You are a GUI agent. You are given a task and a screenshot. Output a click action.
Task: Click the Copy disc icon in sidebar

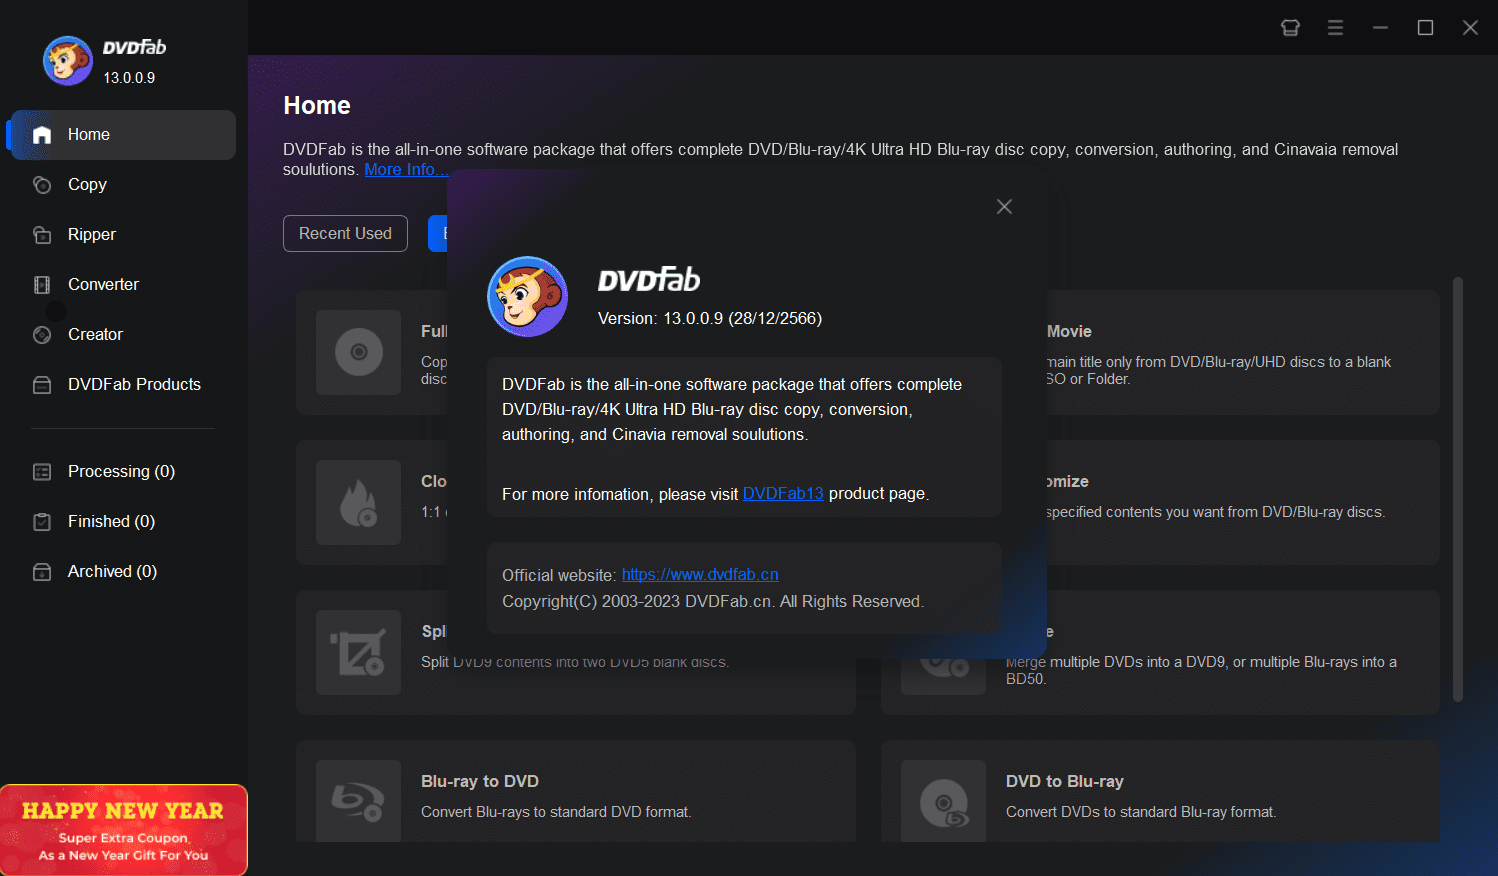42,185
